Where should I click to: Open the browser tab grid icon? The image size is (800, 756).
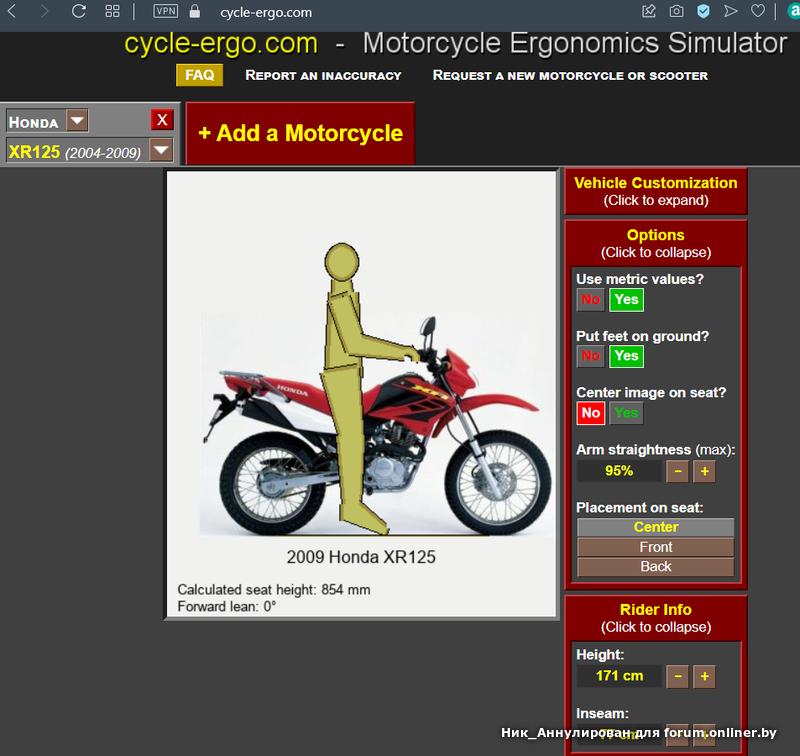(112, 11)
